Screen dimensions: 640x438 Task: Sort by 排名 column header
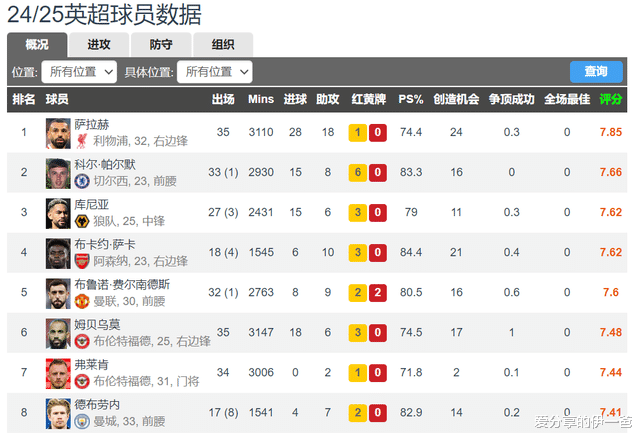24,99
